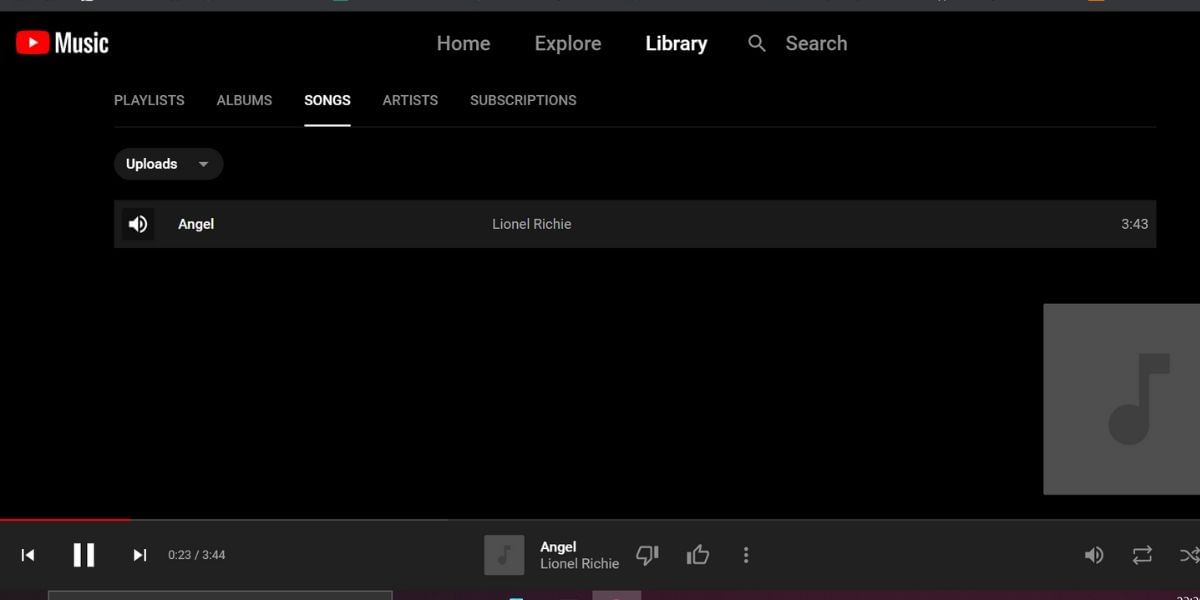Go to the previous track
The height and width of the screenshot is (600, 1200).
point(27,555)
